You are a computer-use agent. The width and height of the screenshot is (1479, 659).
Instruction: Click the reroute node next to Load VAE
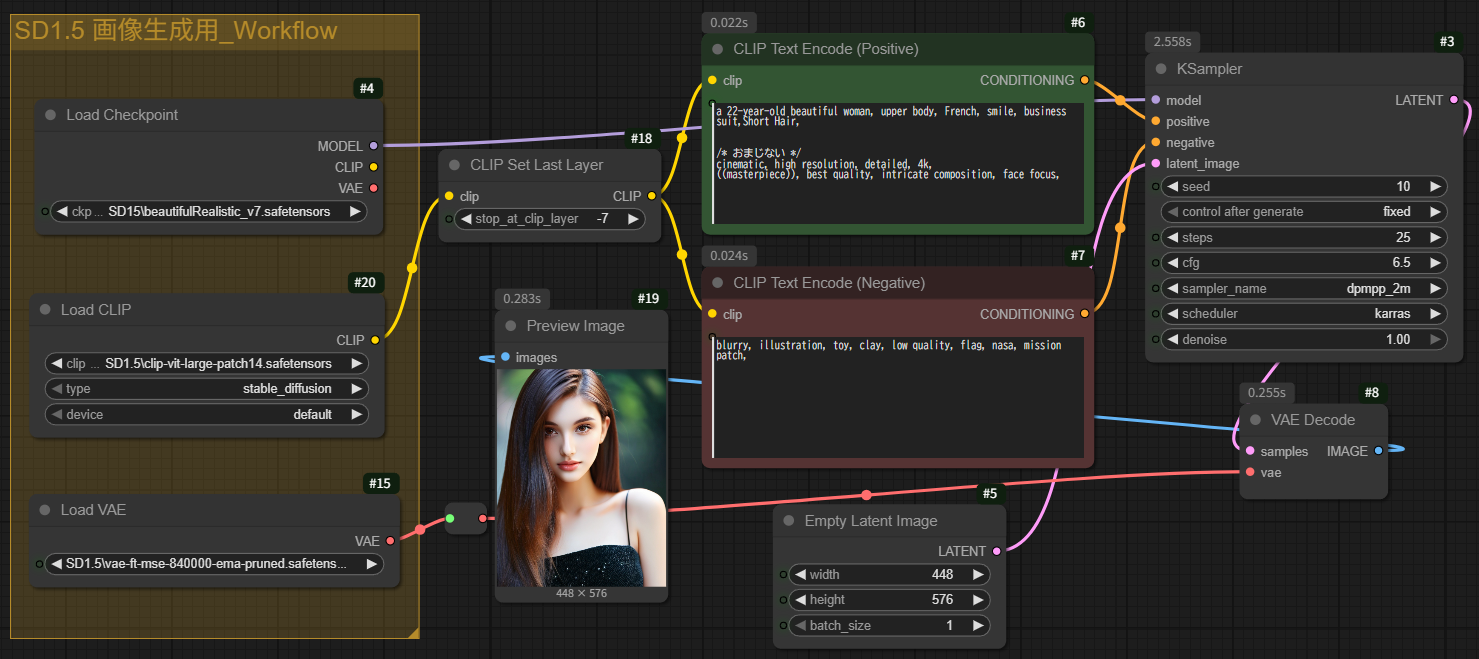tap(465, 518)
